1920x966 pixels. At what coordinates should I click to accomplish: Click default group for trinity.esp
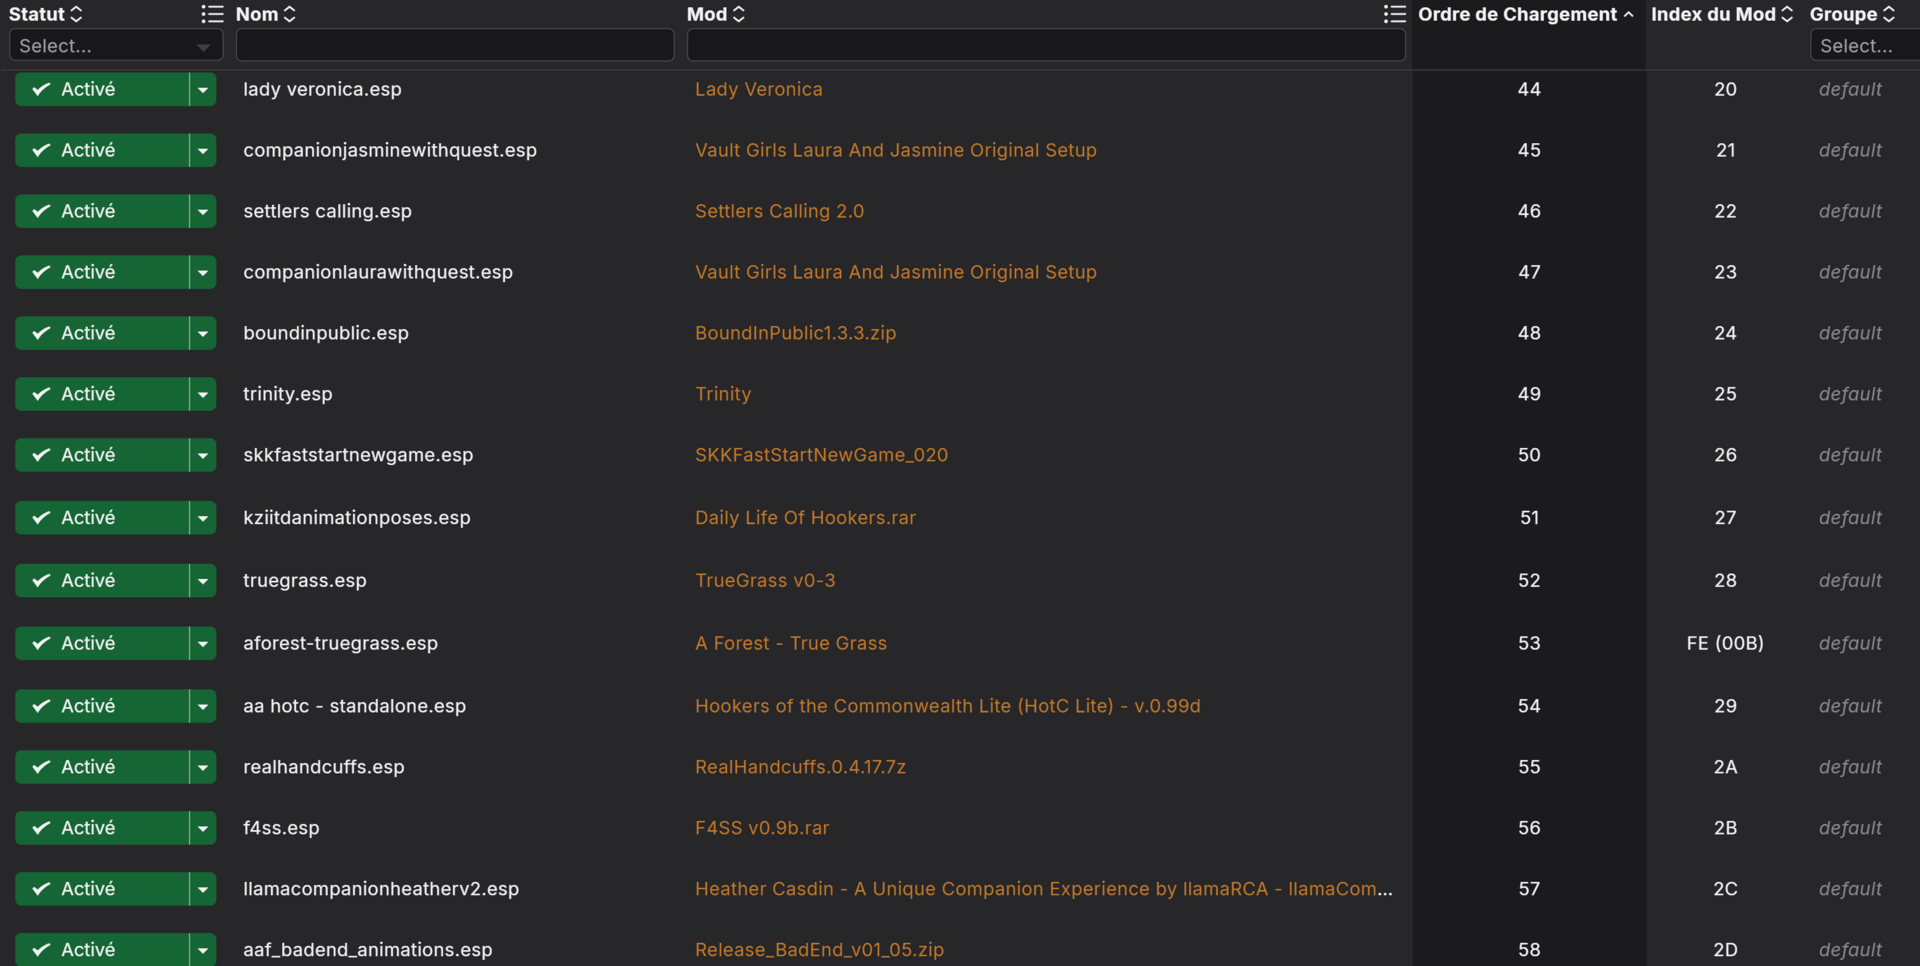(x=1850, y=394)
